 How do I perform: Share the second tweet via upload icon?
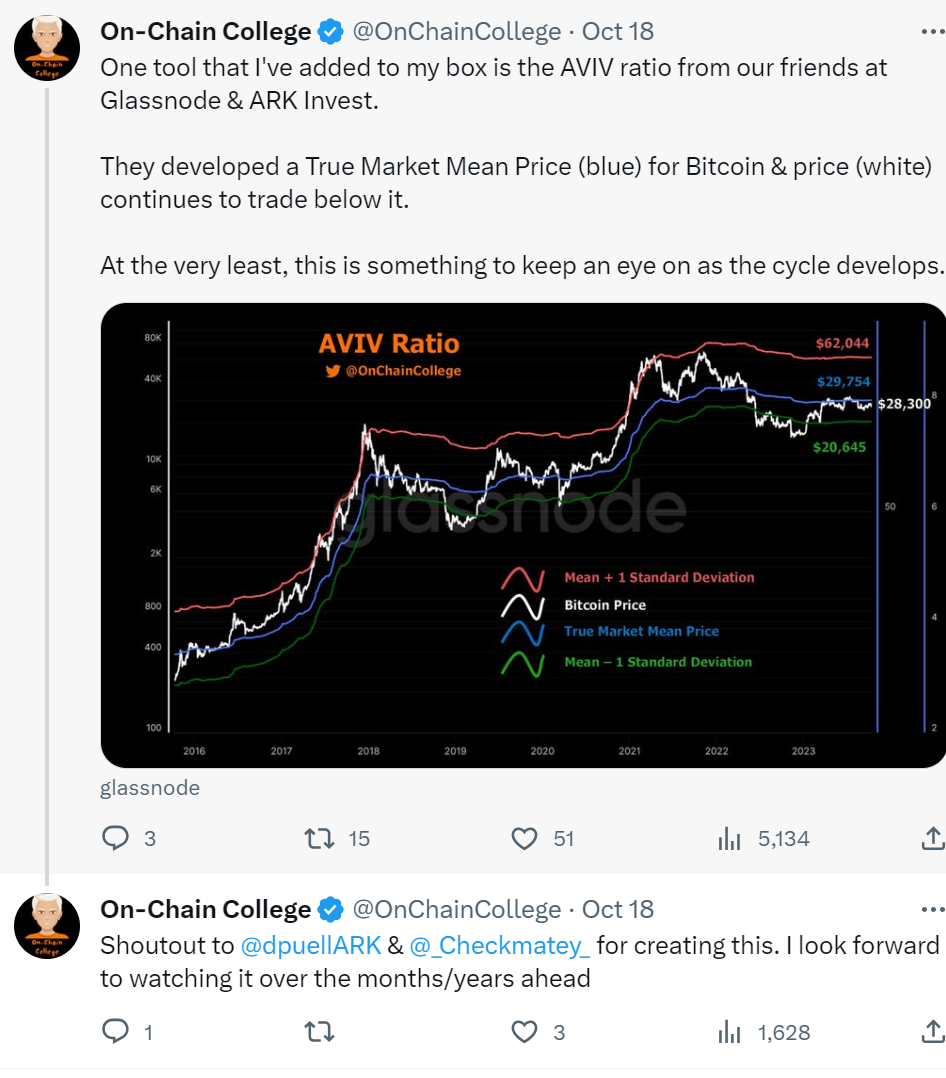point(933,1031)
